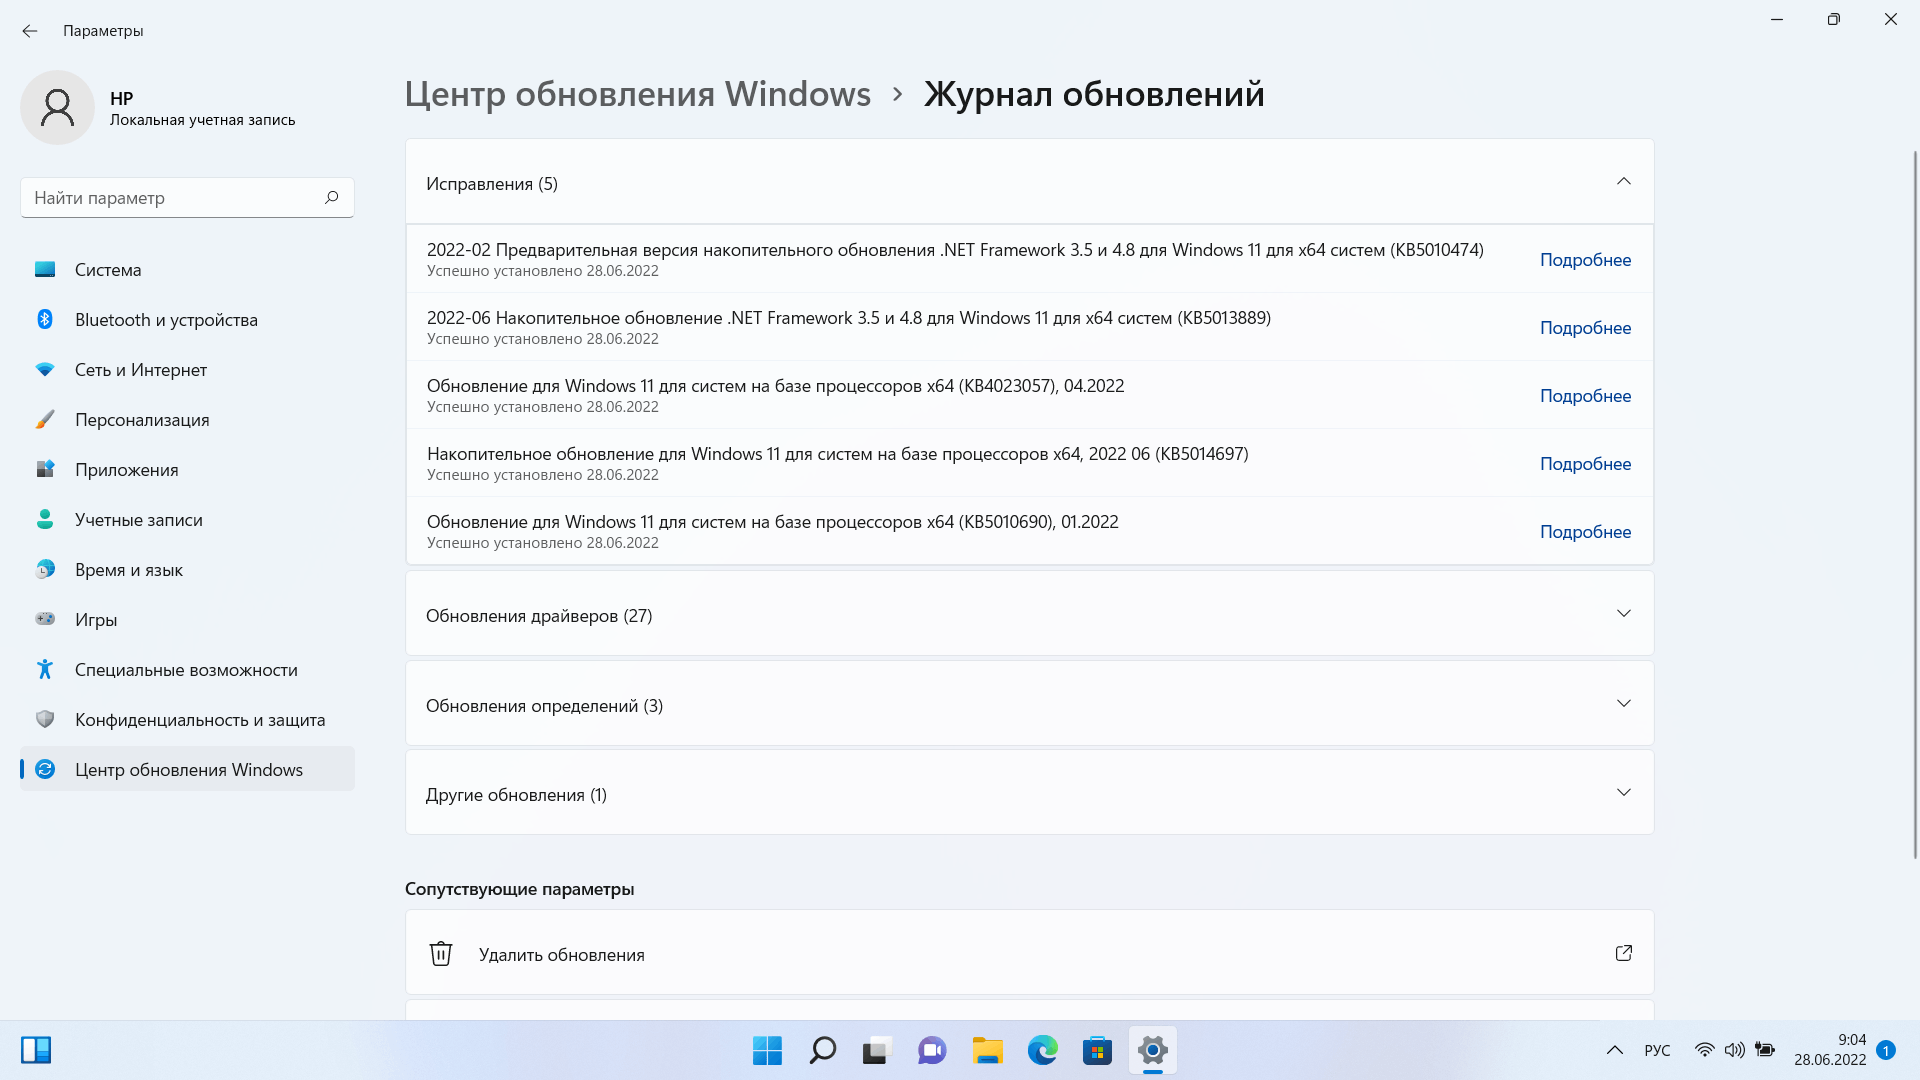Collapse the Исправления (5) section

click(x=1029, y=182)
